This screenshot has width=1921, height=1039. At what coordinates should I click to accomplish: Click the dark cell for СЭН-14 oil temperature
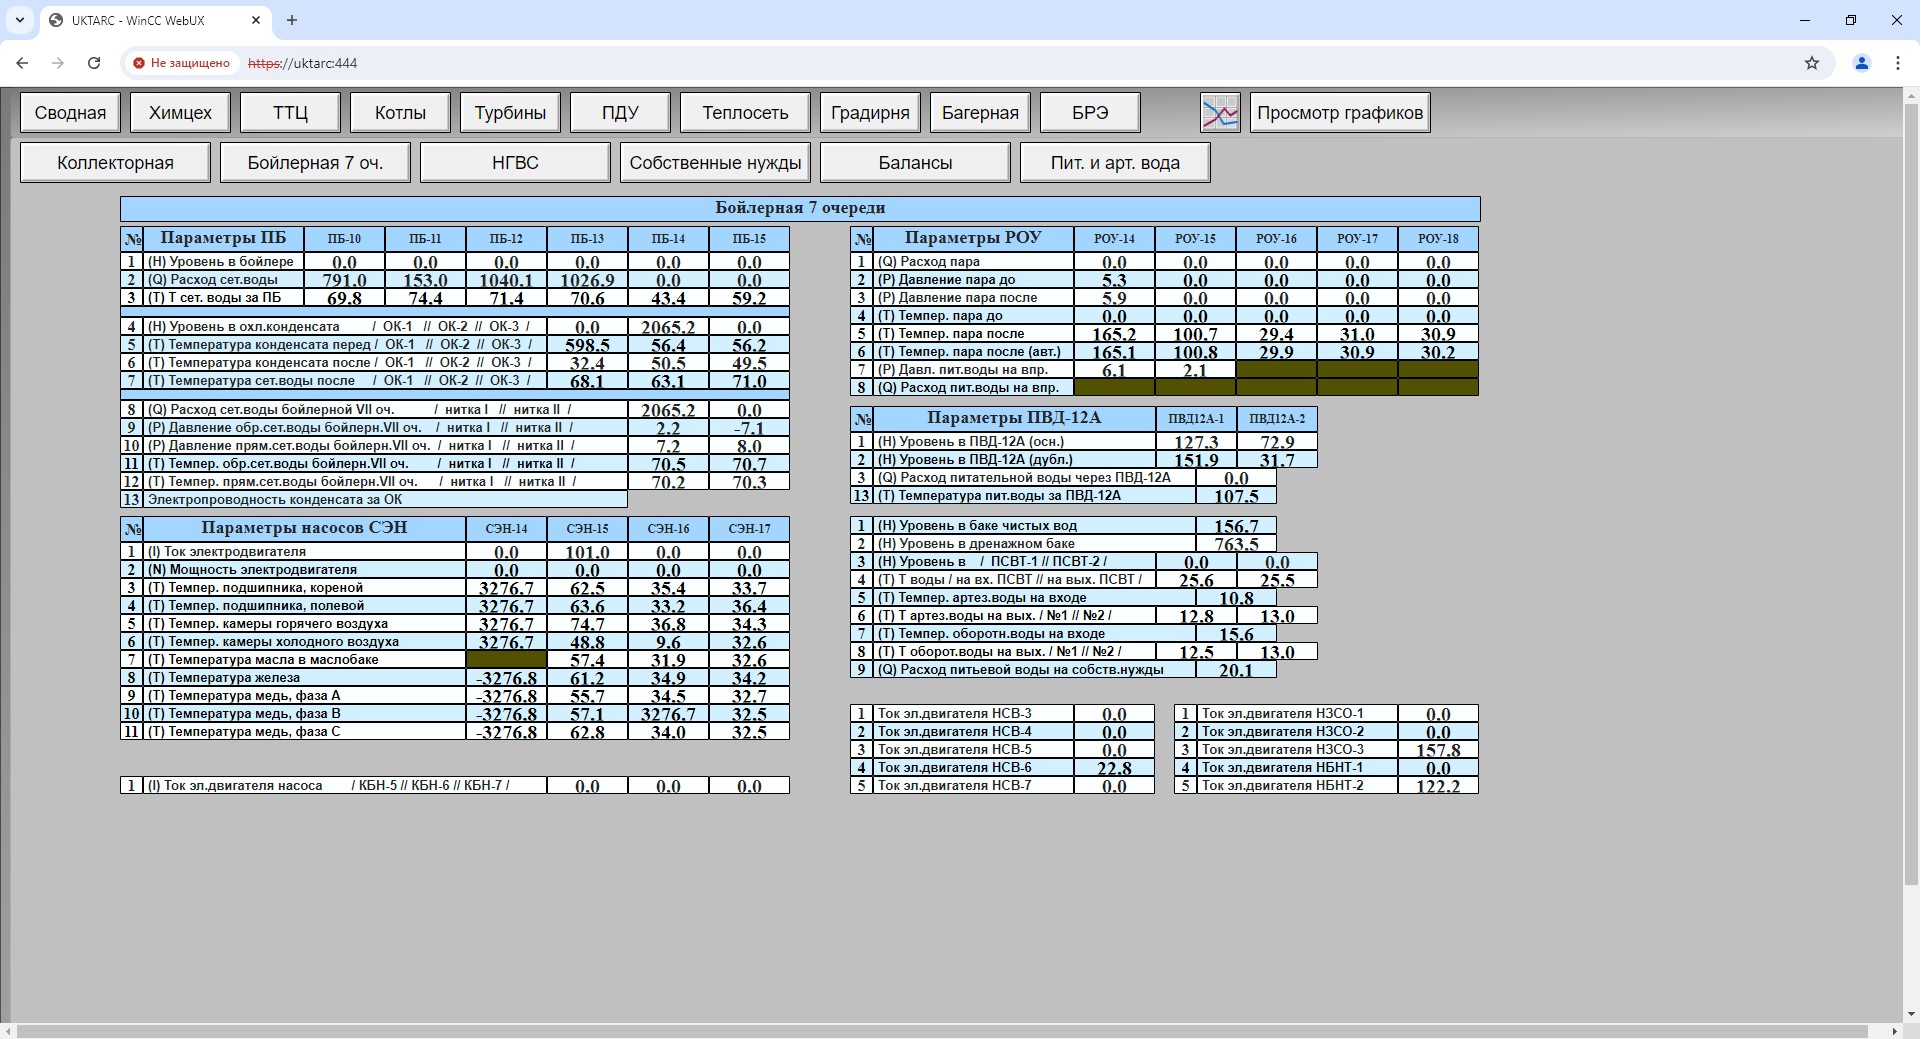[506, 660]
